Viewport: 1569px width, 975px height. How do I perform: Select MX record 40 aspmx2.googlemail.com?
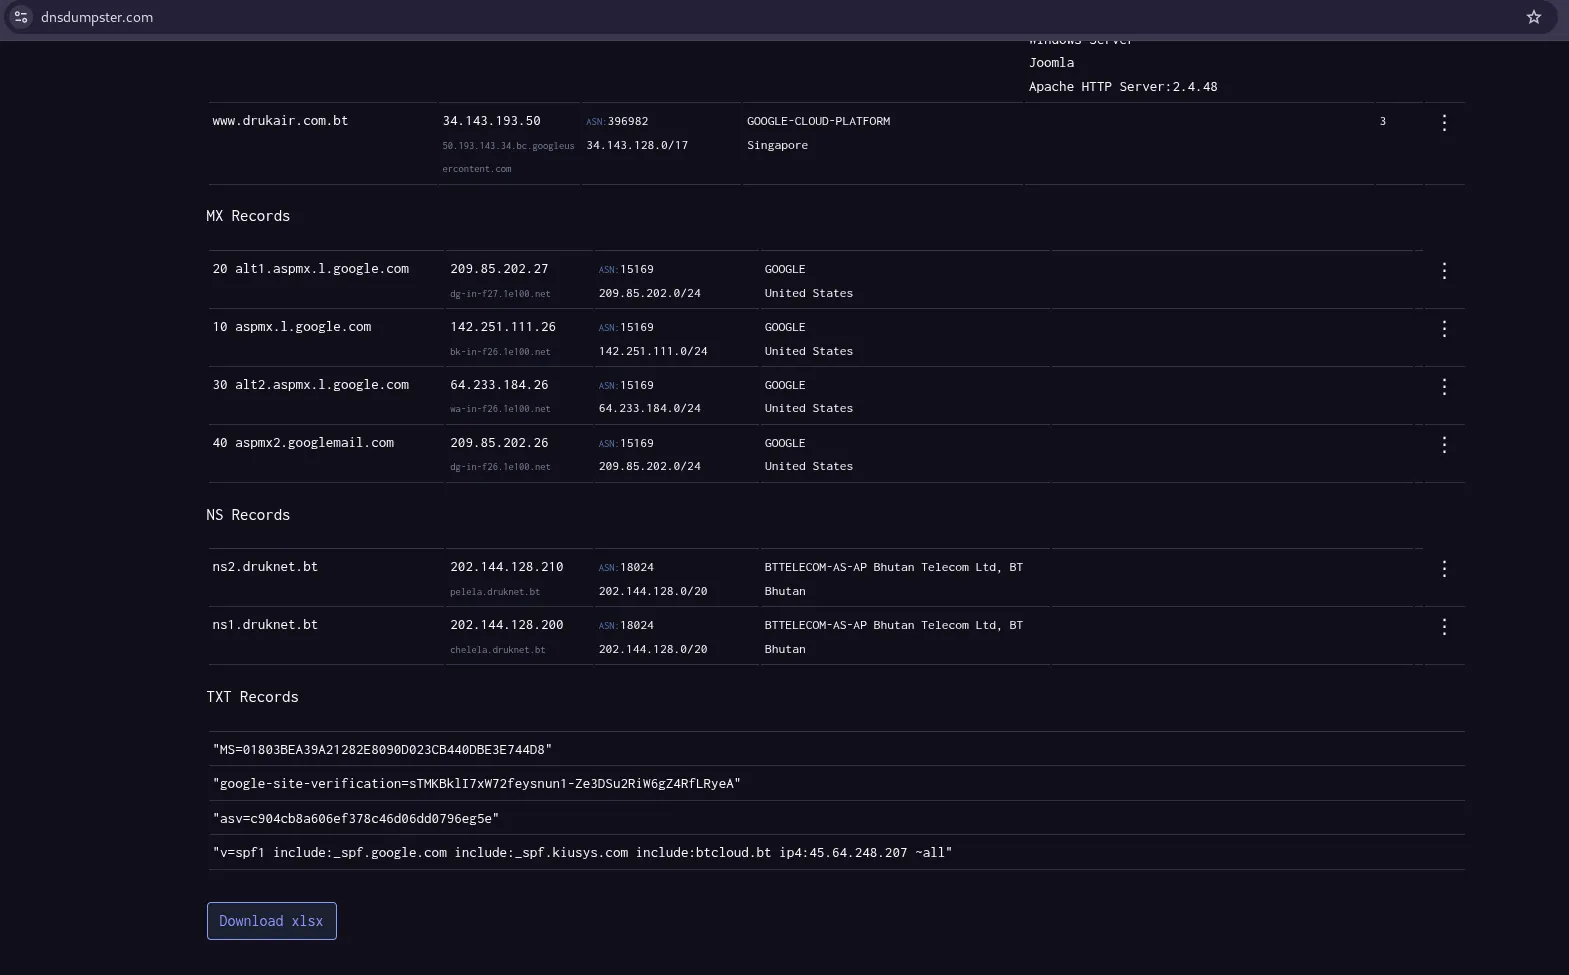point(303,443)
